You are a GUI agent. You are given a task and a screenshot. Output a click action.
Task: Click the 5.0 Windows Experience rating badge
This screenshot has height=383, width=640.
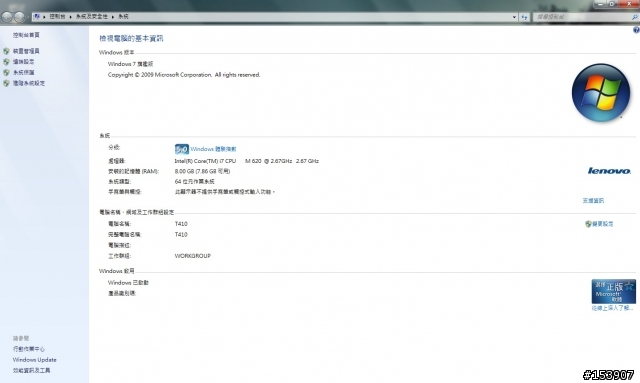point(182,149)
